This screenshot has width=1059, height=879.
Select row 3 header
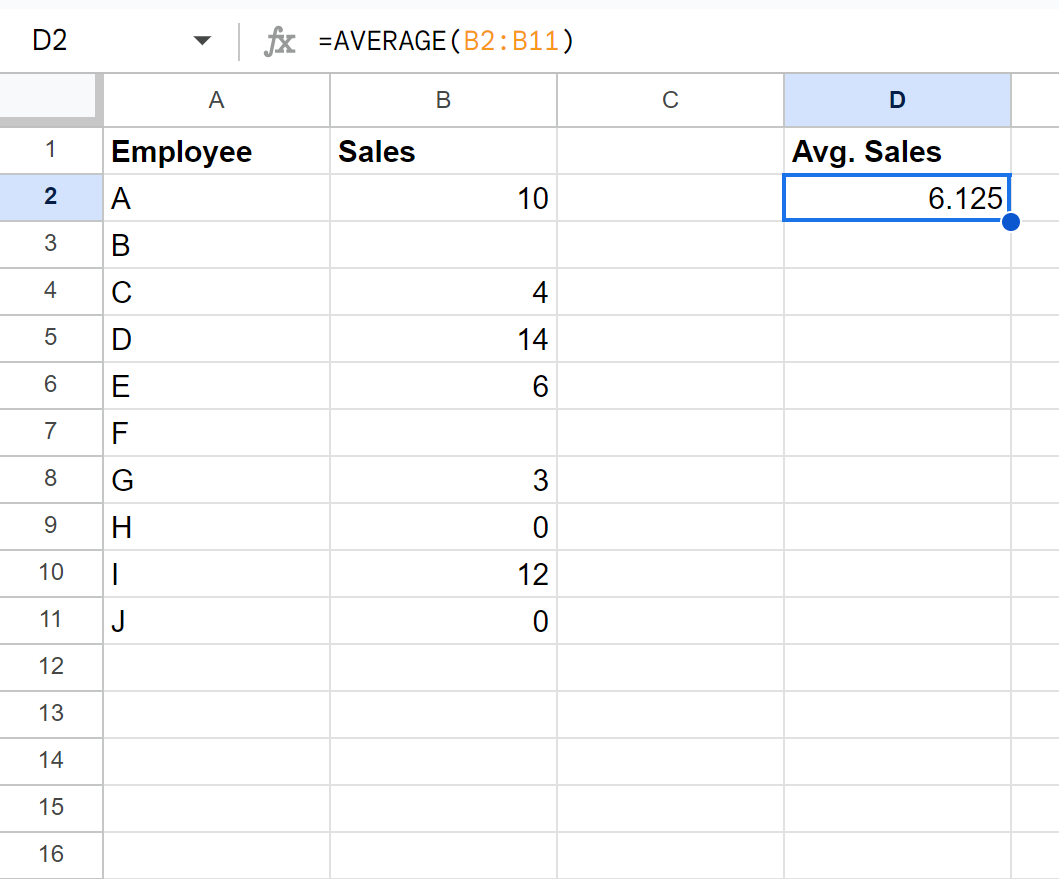(51, 244)
